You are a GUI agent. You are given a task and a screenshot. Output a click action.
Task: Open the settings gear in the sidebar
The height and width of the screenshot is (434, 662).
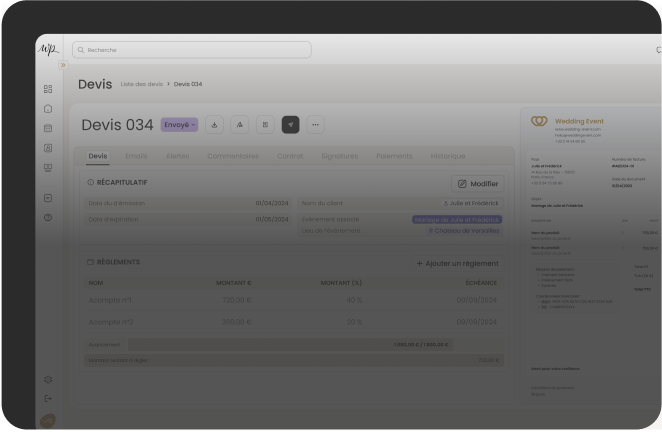(x=48, y=379)
